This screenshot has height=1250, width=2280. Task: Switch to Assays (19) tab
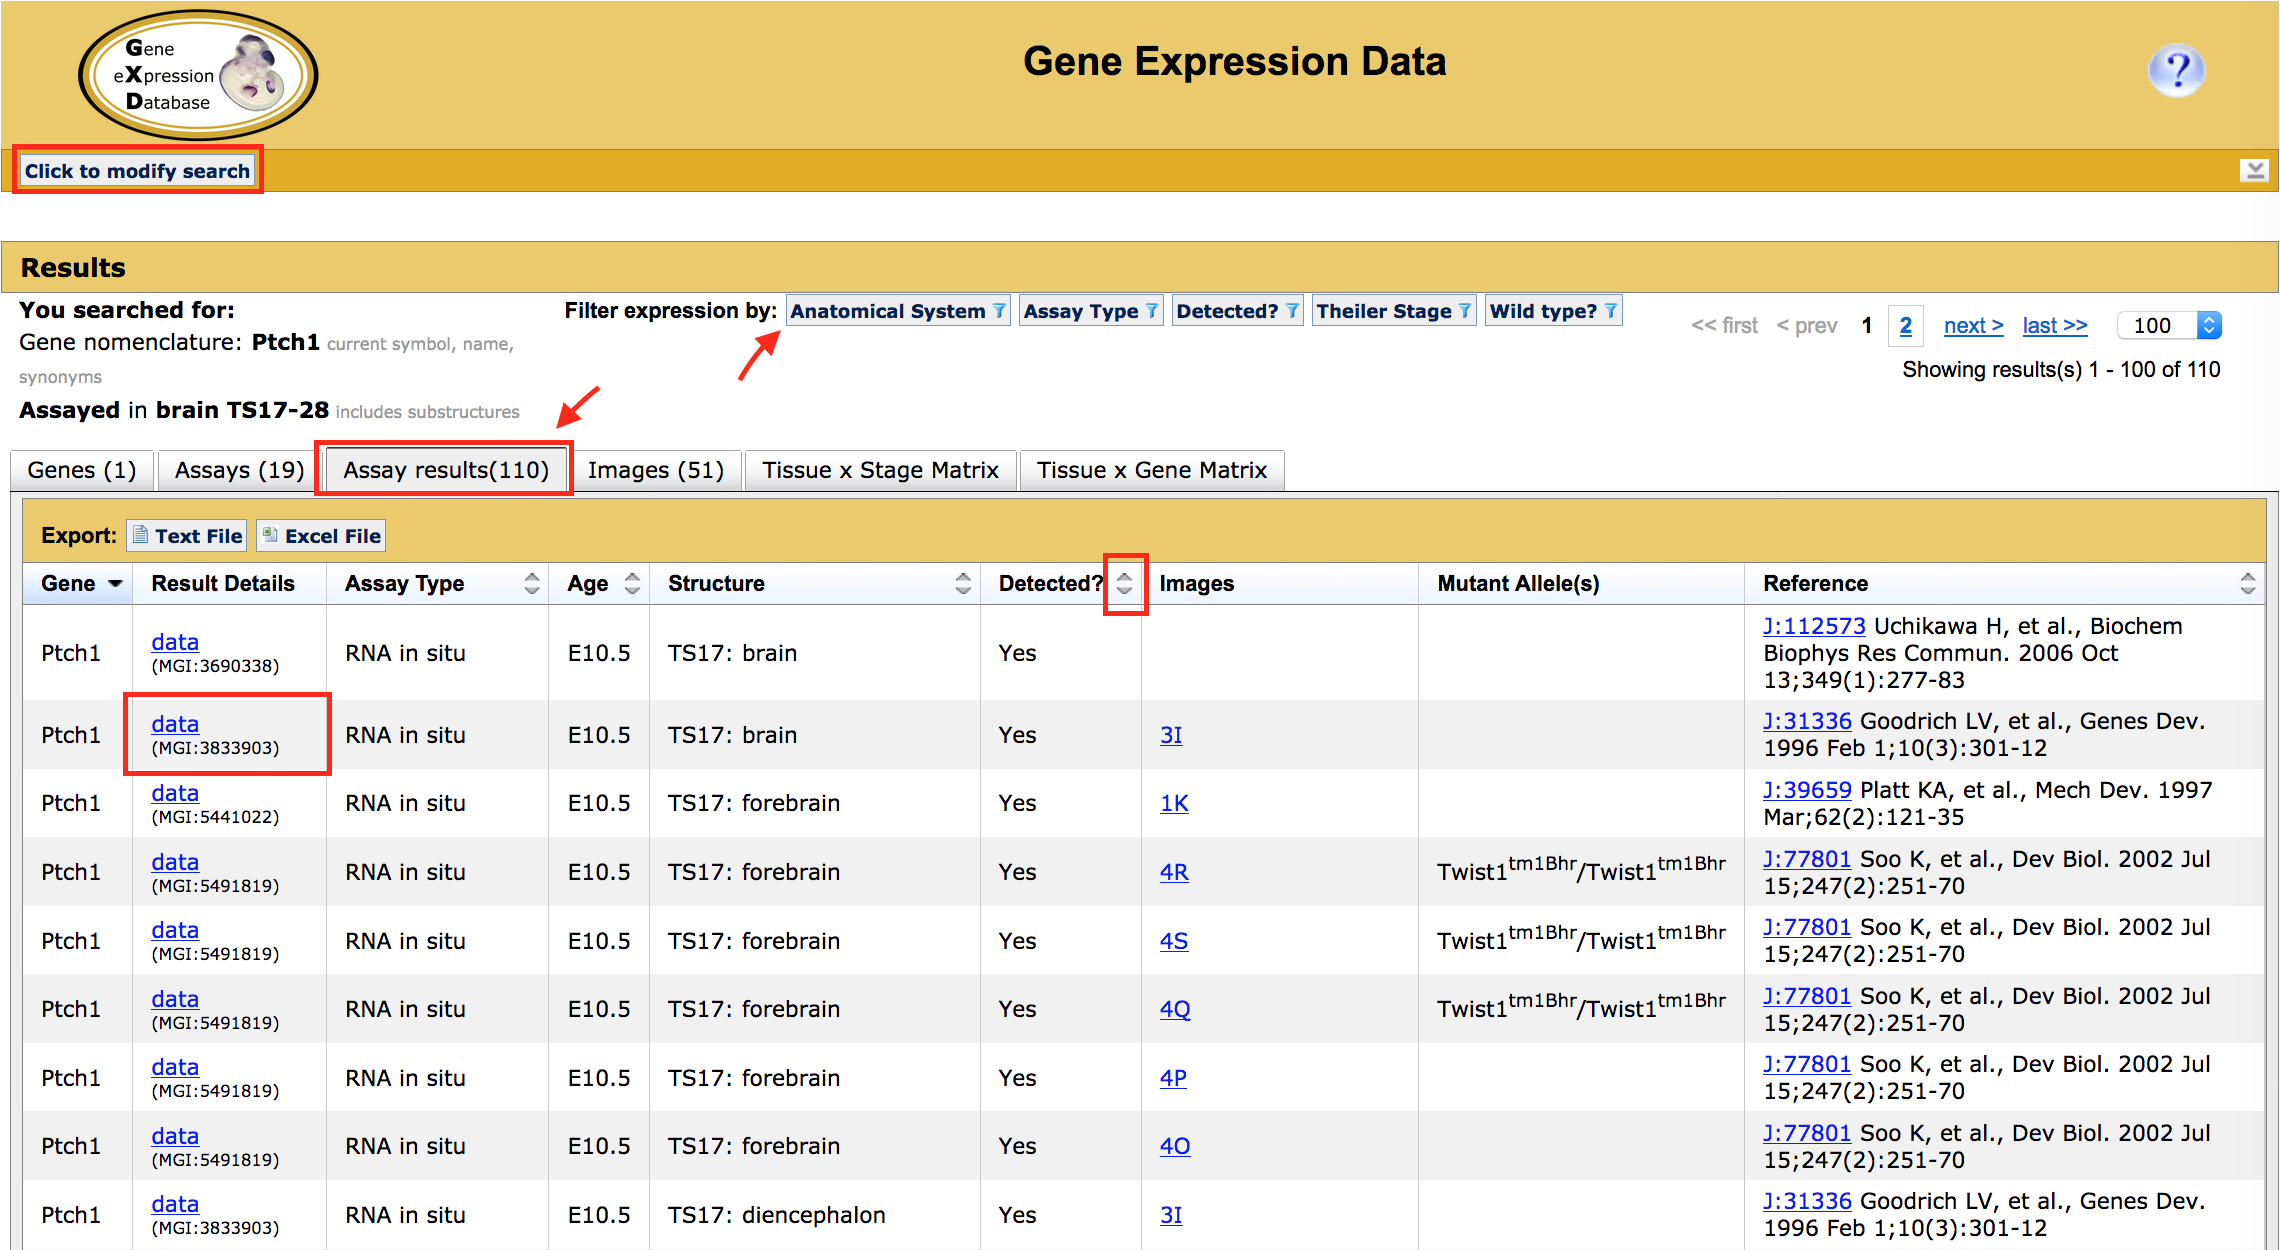point(239,470)
